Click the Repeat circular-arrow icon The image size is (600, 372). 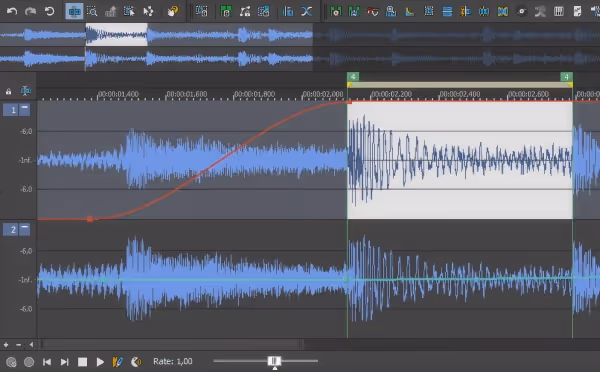point(49,11)
